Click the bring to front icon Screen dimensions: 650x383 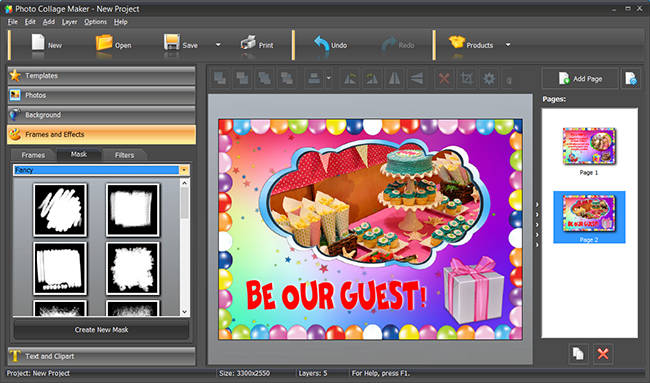click(220, 78)
